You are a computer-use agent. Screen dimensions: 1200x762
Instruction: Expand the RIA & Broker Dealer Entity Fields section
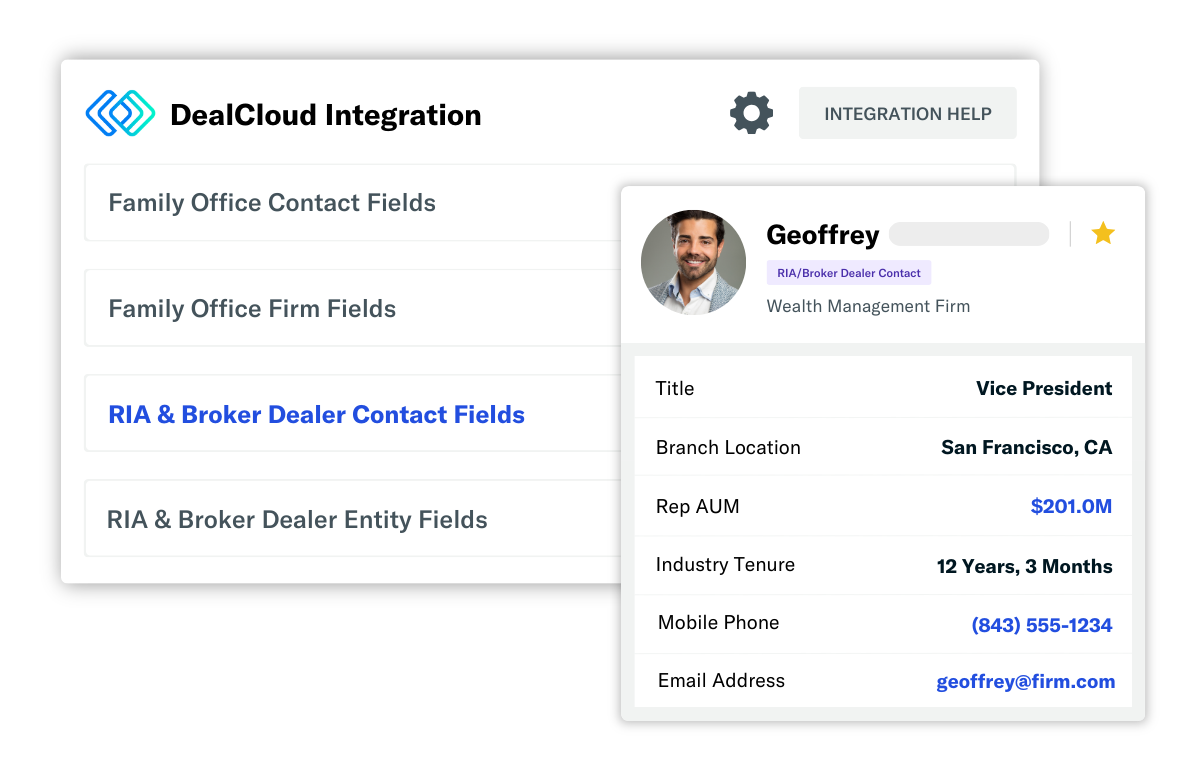click(x=296, y=519)
